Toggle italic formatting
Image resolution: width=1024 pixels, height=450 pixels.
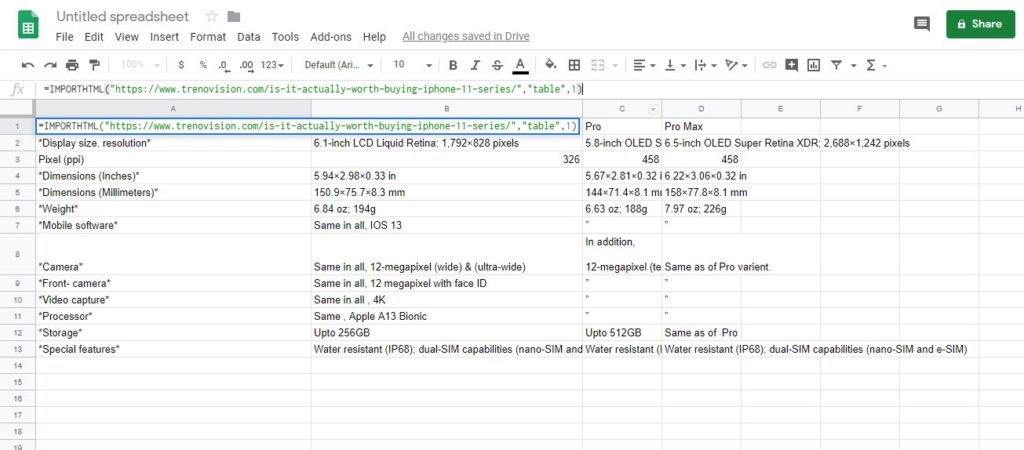pos(475,65)
